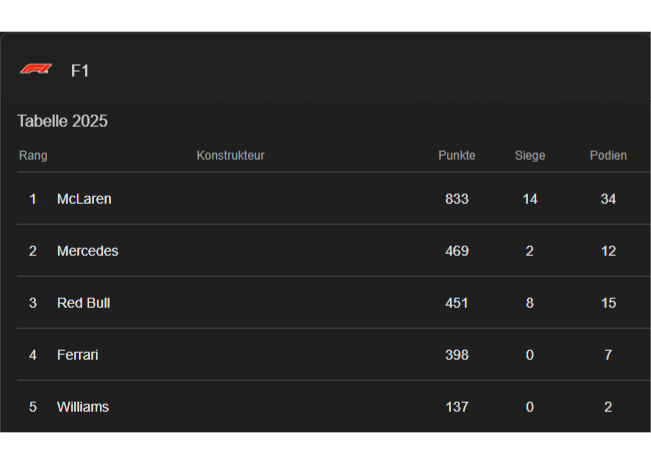Click McLaren's 833 points value
The height and width of the screenshot is (464, 651).
[457, 199]
